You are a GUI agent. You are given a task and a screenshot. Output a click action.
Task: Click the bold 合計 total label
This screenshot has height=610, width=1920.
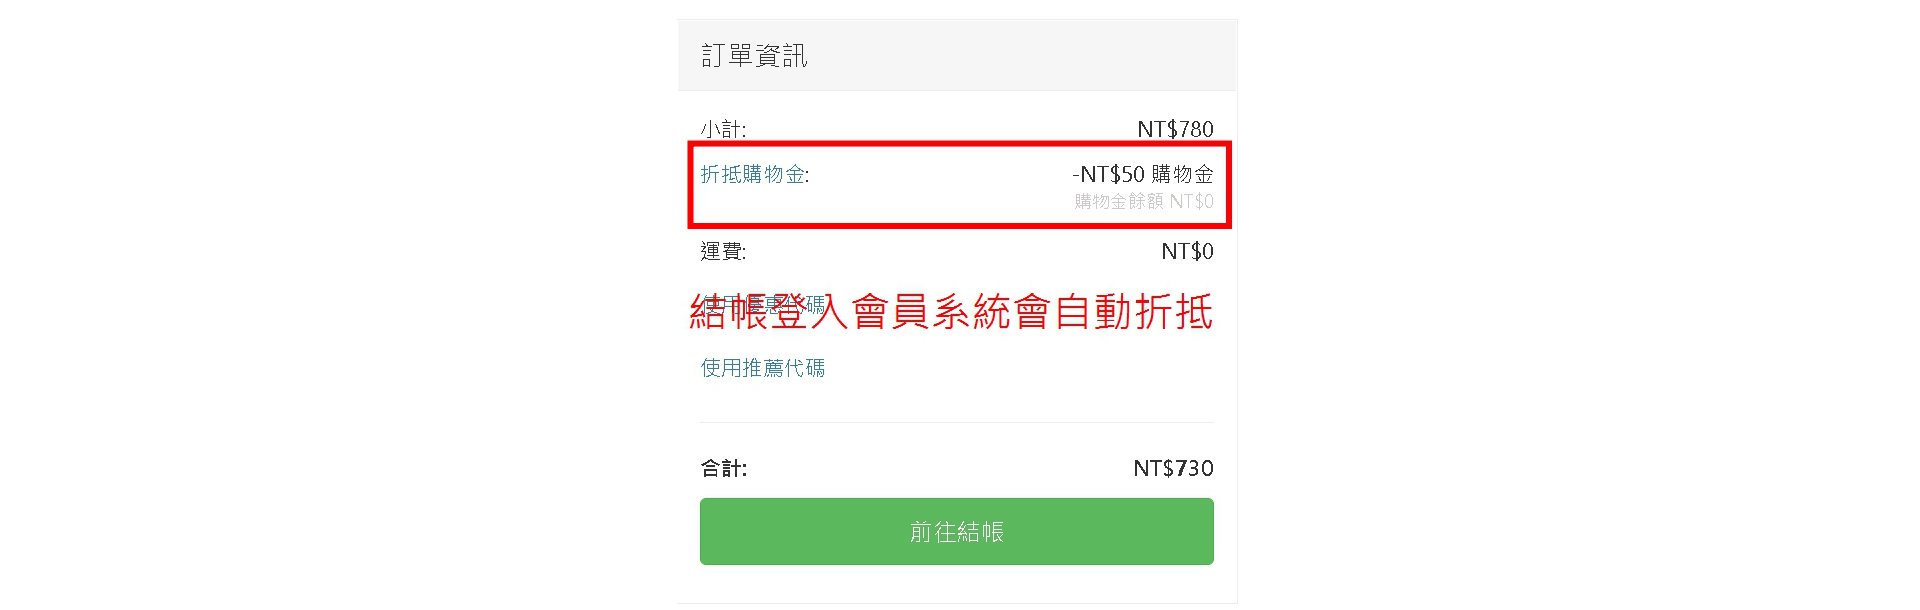click(x=724, y=468)
